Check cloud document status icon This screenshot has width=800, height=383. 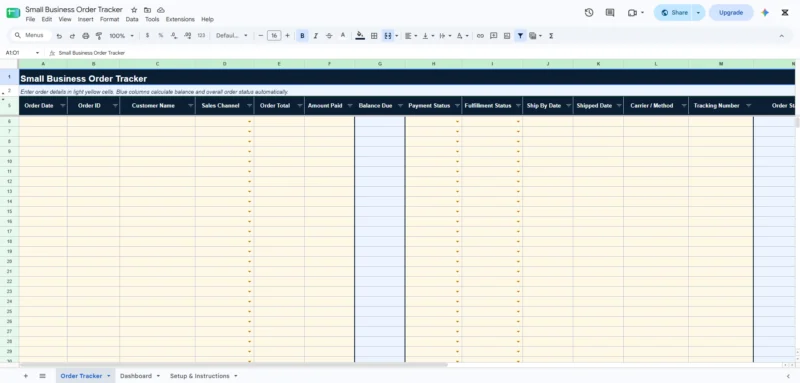pos(161,10)
